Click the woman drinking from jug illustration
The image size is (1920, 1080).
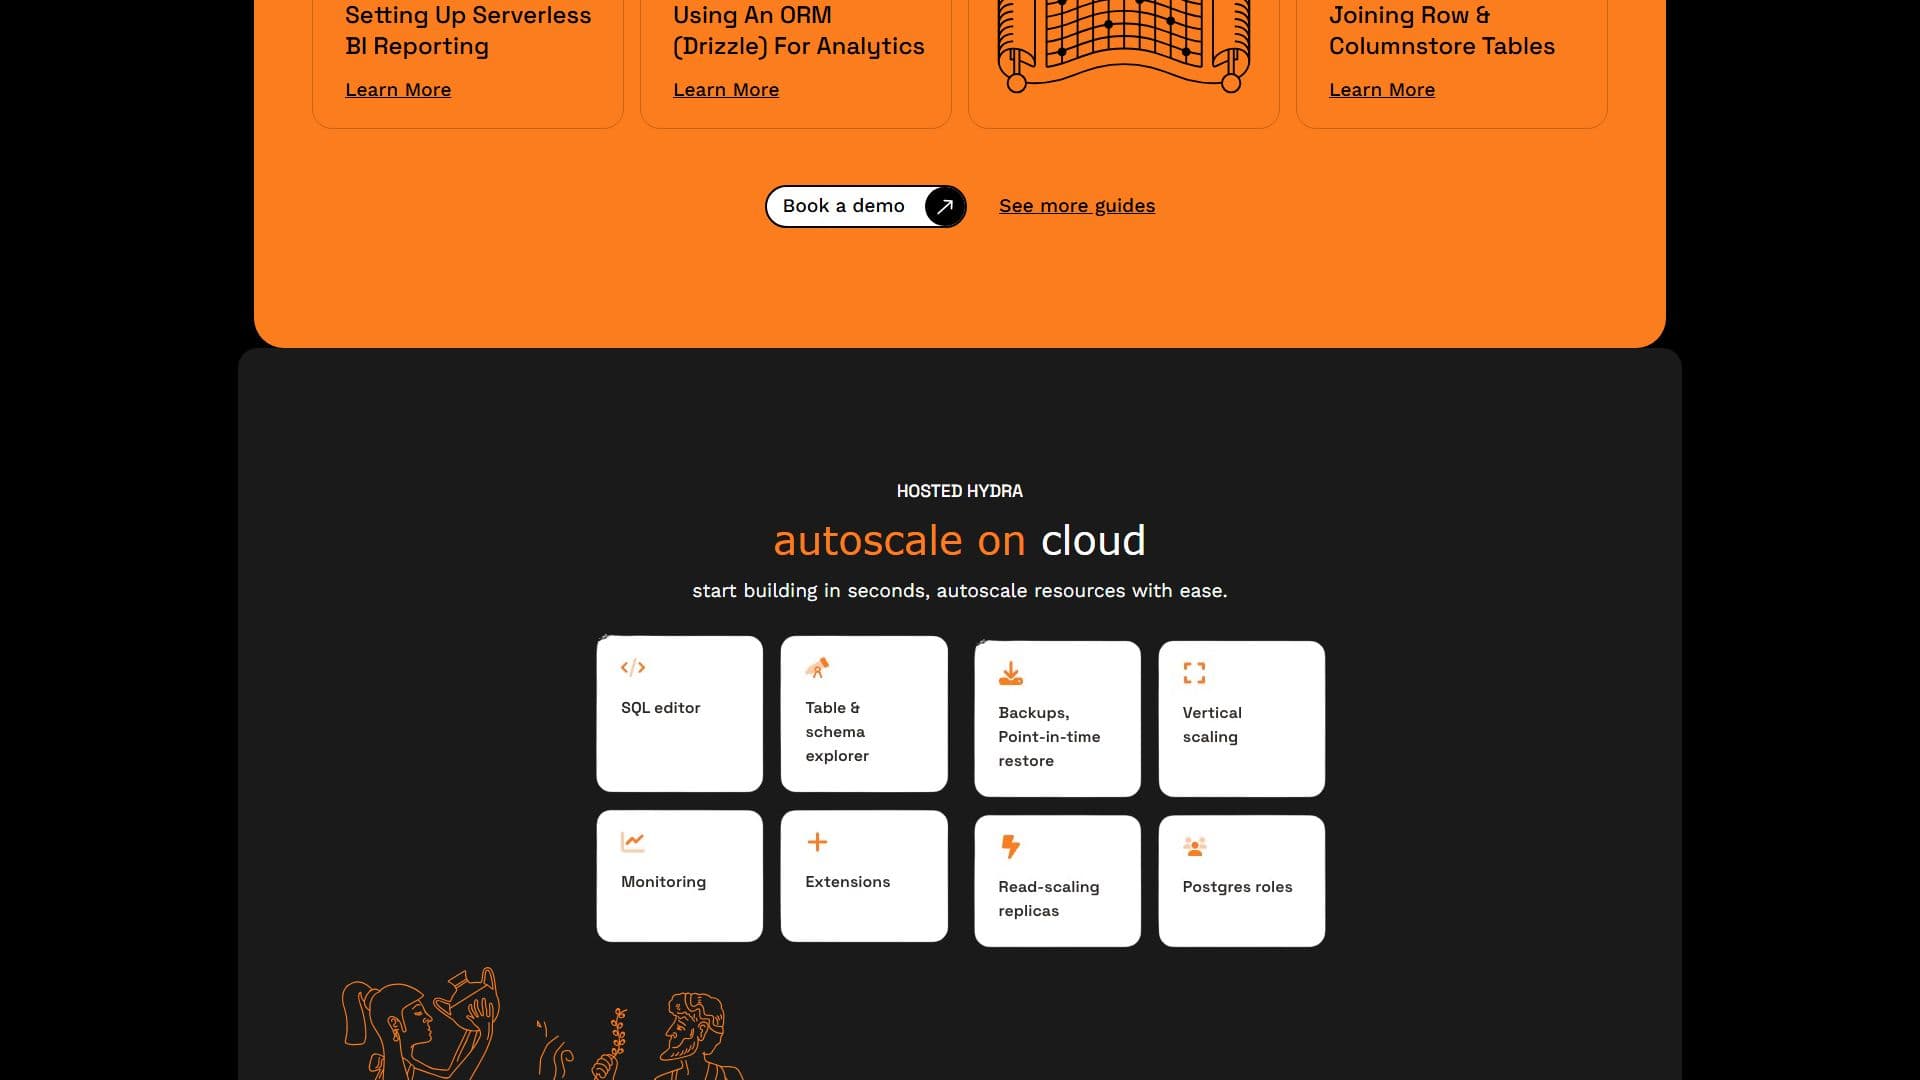[420, 1024]
